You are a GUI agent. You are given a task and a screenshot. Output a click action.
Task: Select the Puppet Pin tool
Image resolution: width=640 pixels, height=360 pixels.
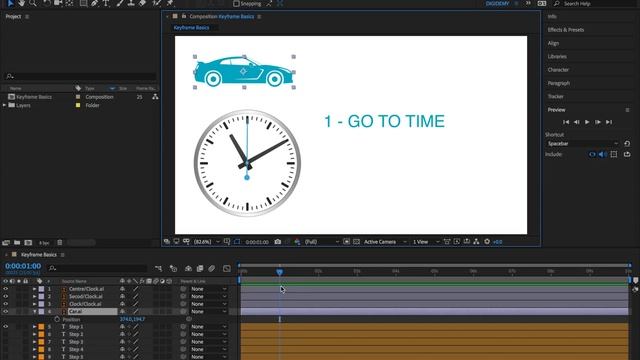(170, 3)
